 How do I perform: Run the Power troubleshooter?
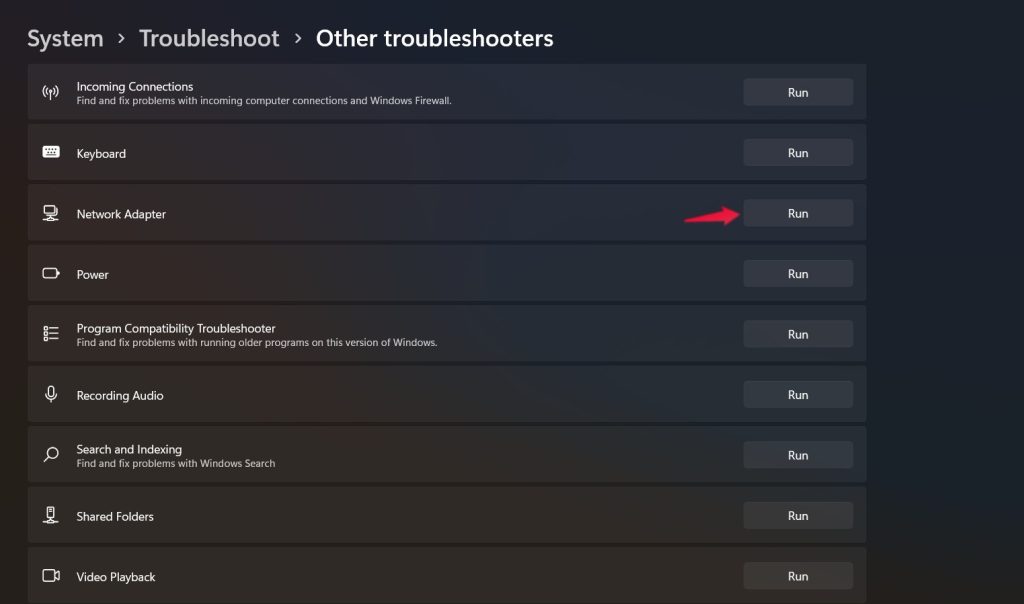pos(797,274)
